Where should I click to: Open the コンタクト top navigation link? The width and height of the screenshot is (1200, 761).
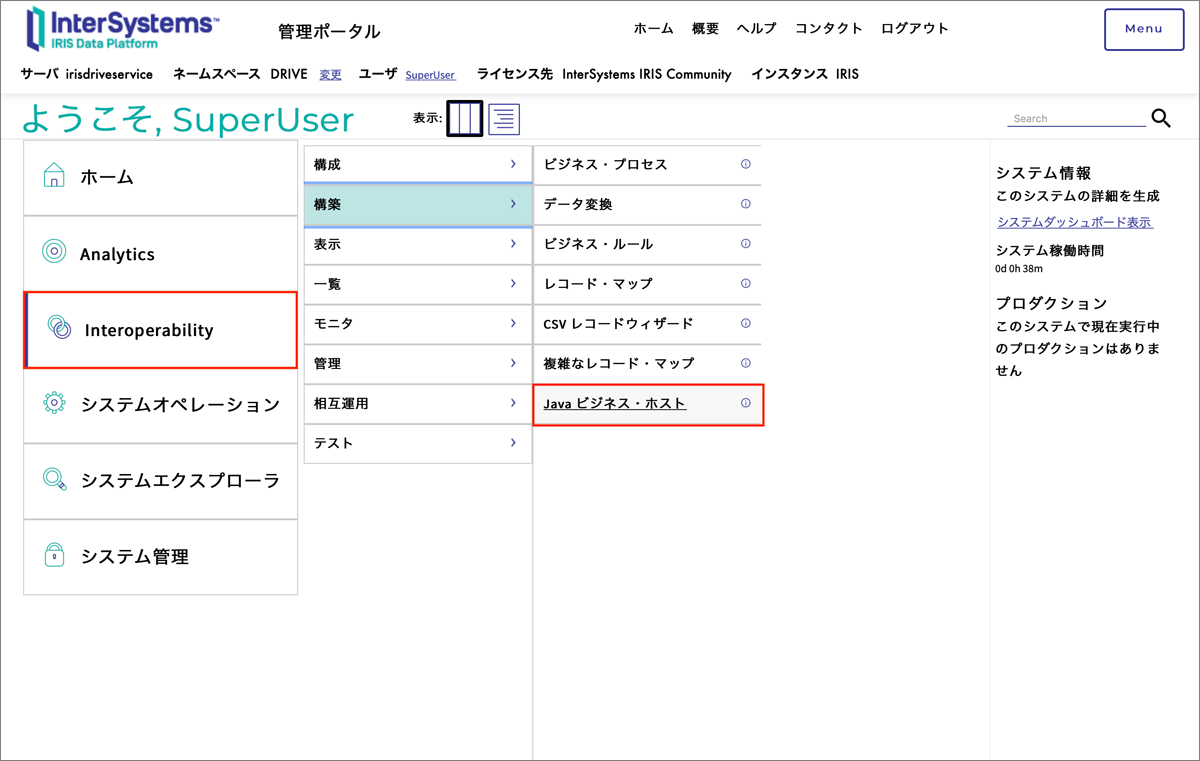[828, 29]
